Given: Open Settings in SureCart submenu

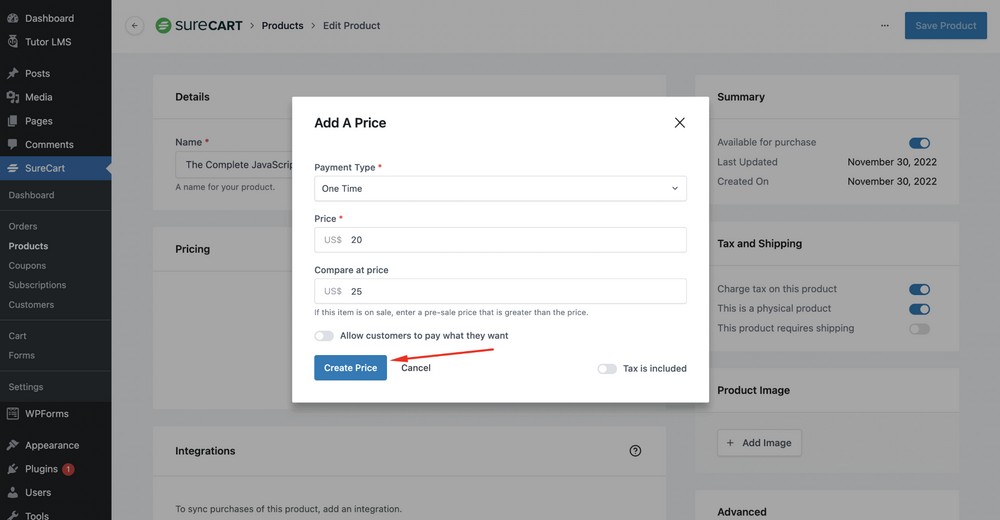Looking at the screenshot, I should point(26,387).
